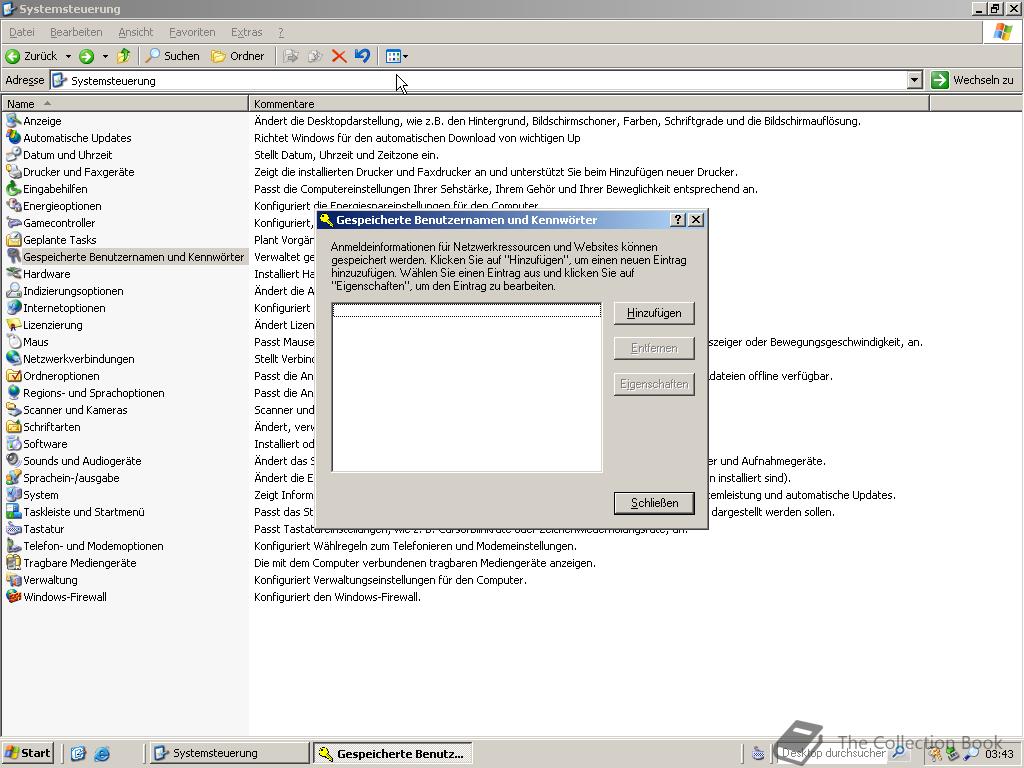Select the Sprachein-/ausgabe icon
1024x768 pixels.
[x=14, y=477]
